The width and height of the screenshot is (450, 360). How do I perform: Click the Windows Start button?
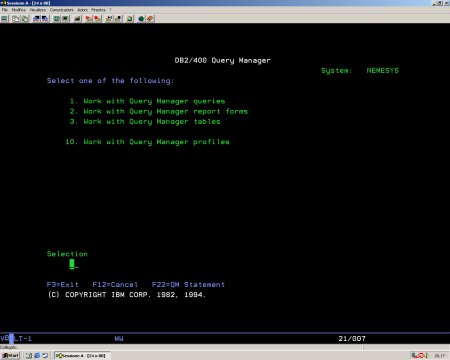[10, 356]
